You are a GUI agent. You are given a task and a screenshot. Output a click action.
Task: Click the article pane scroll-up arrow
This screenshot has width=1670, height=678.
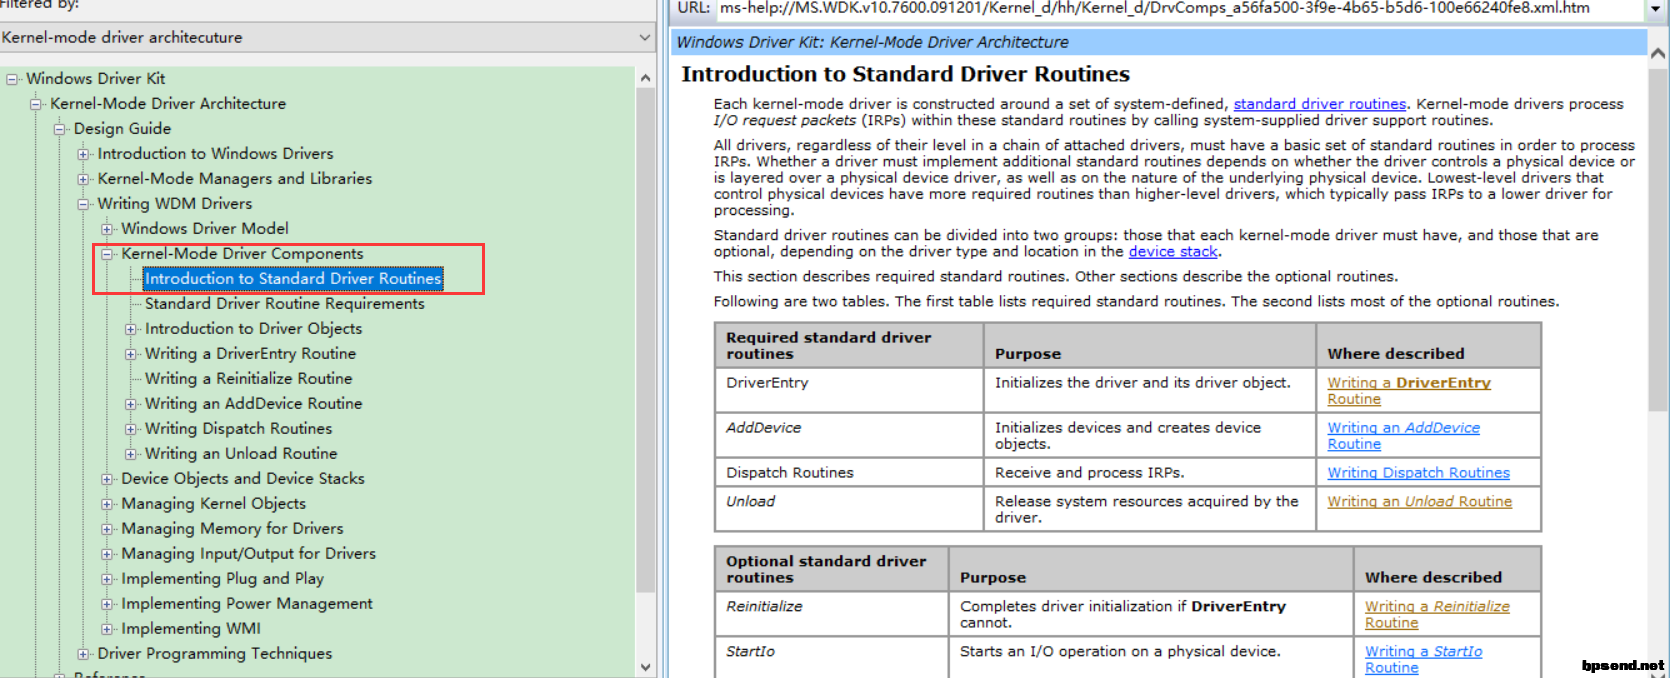click(1658, 54)
